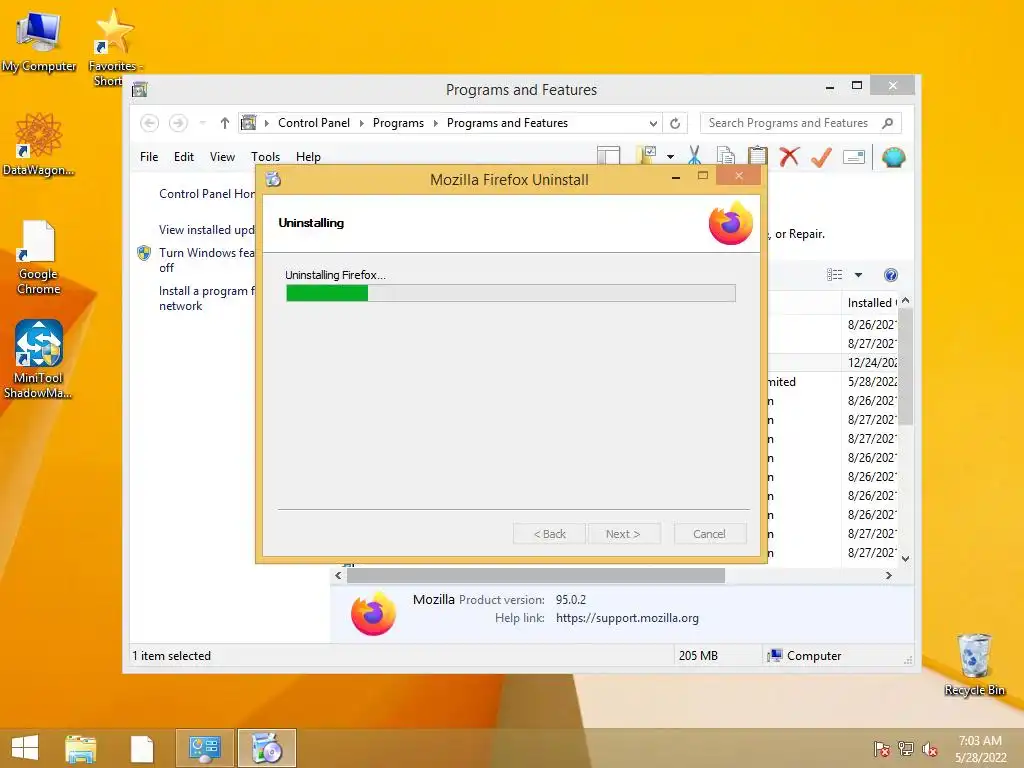The width and height of the screenshot is (1024, 768).
Task: Click the Back navigation arrow
Action: coord(150,123)
